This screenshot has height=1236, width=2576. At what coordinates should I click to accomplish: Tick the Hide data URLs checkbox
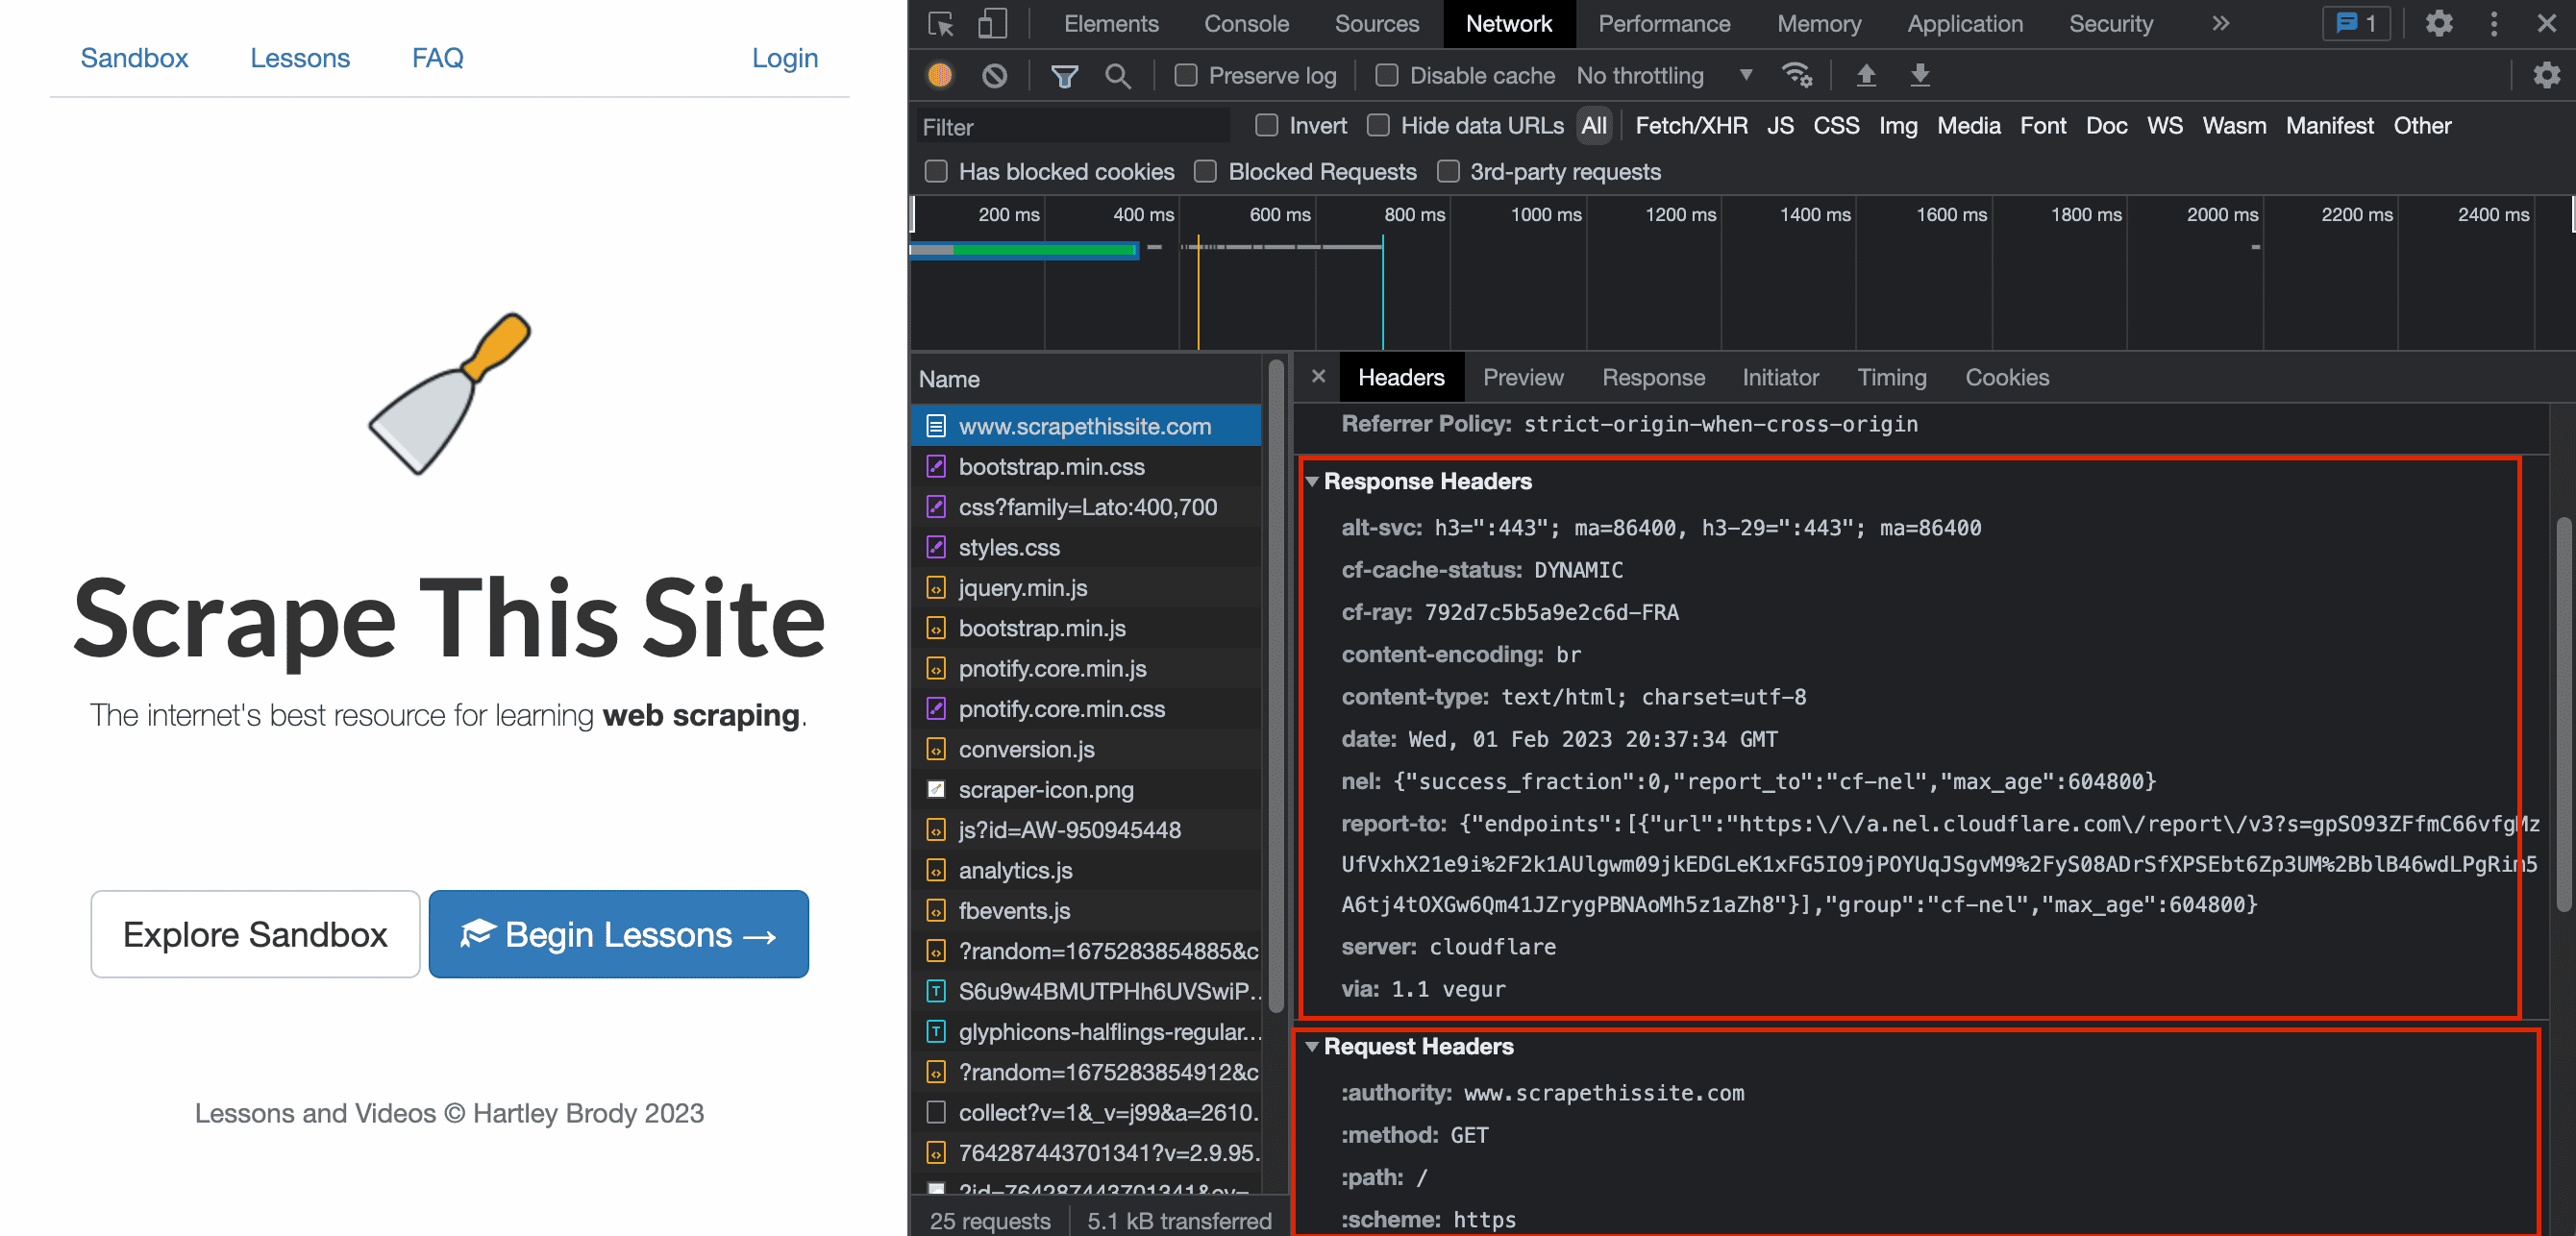(1377, 125)
